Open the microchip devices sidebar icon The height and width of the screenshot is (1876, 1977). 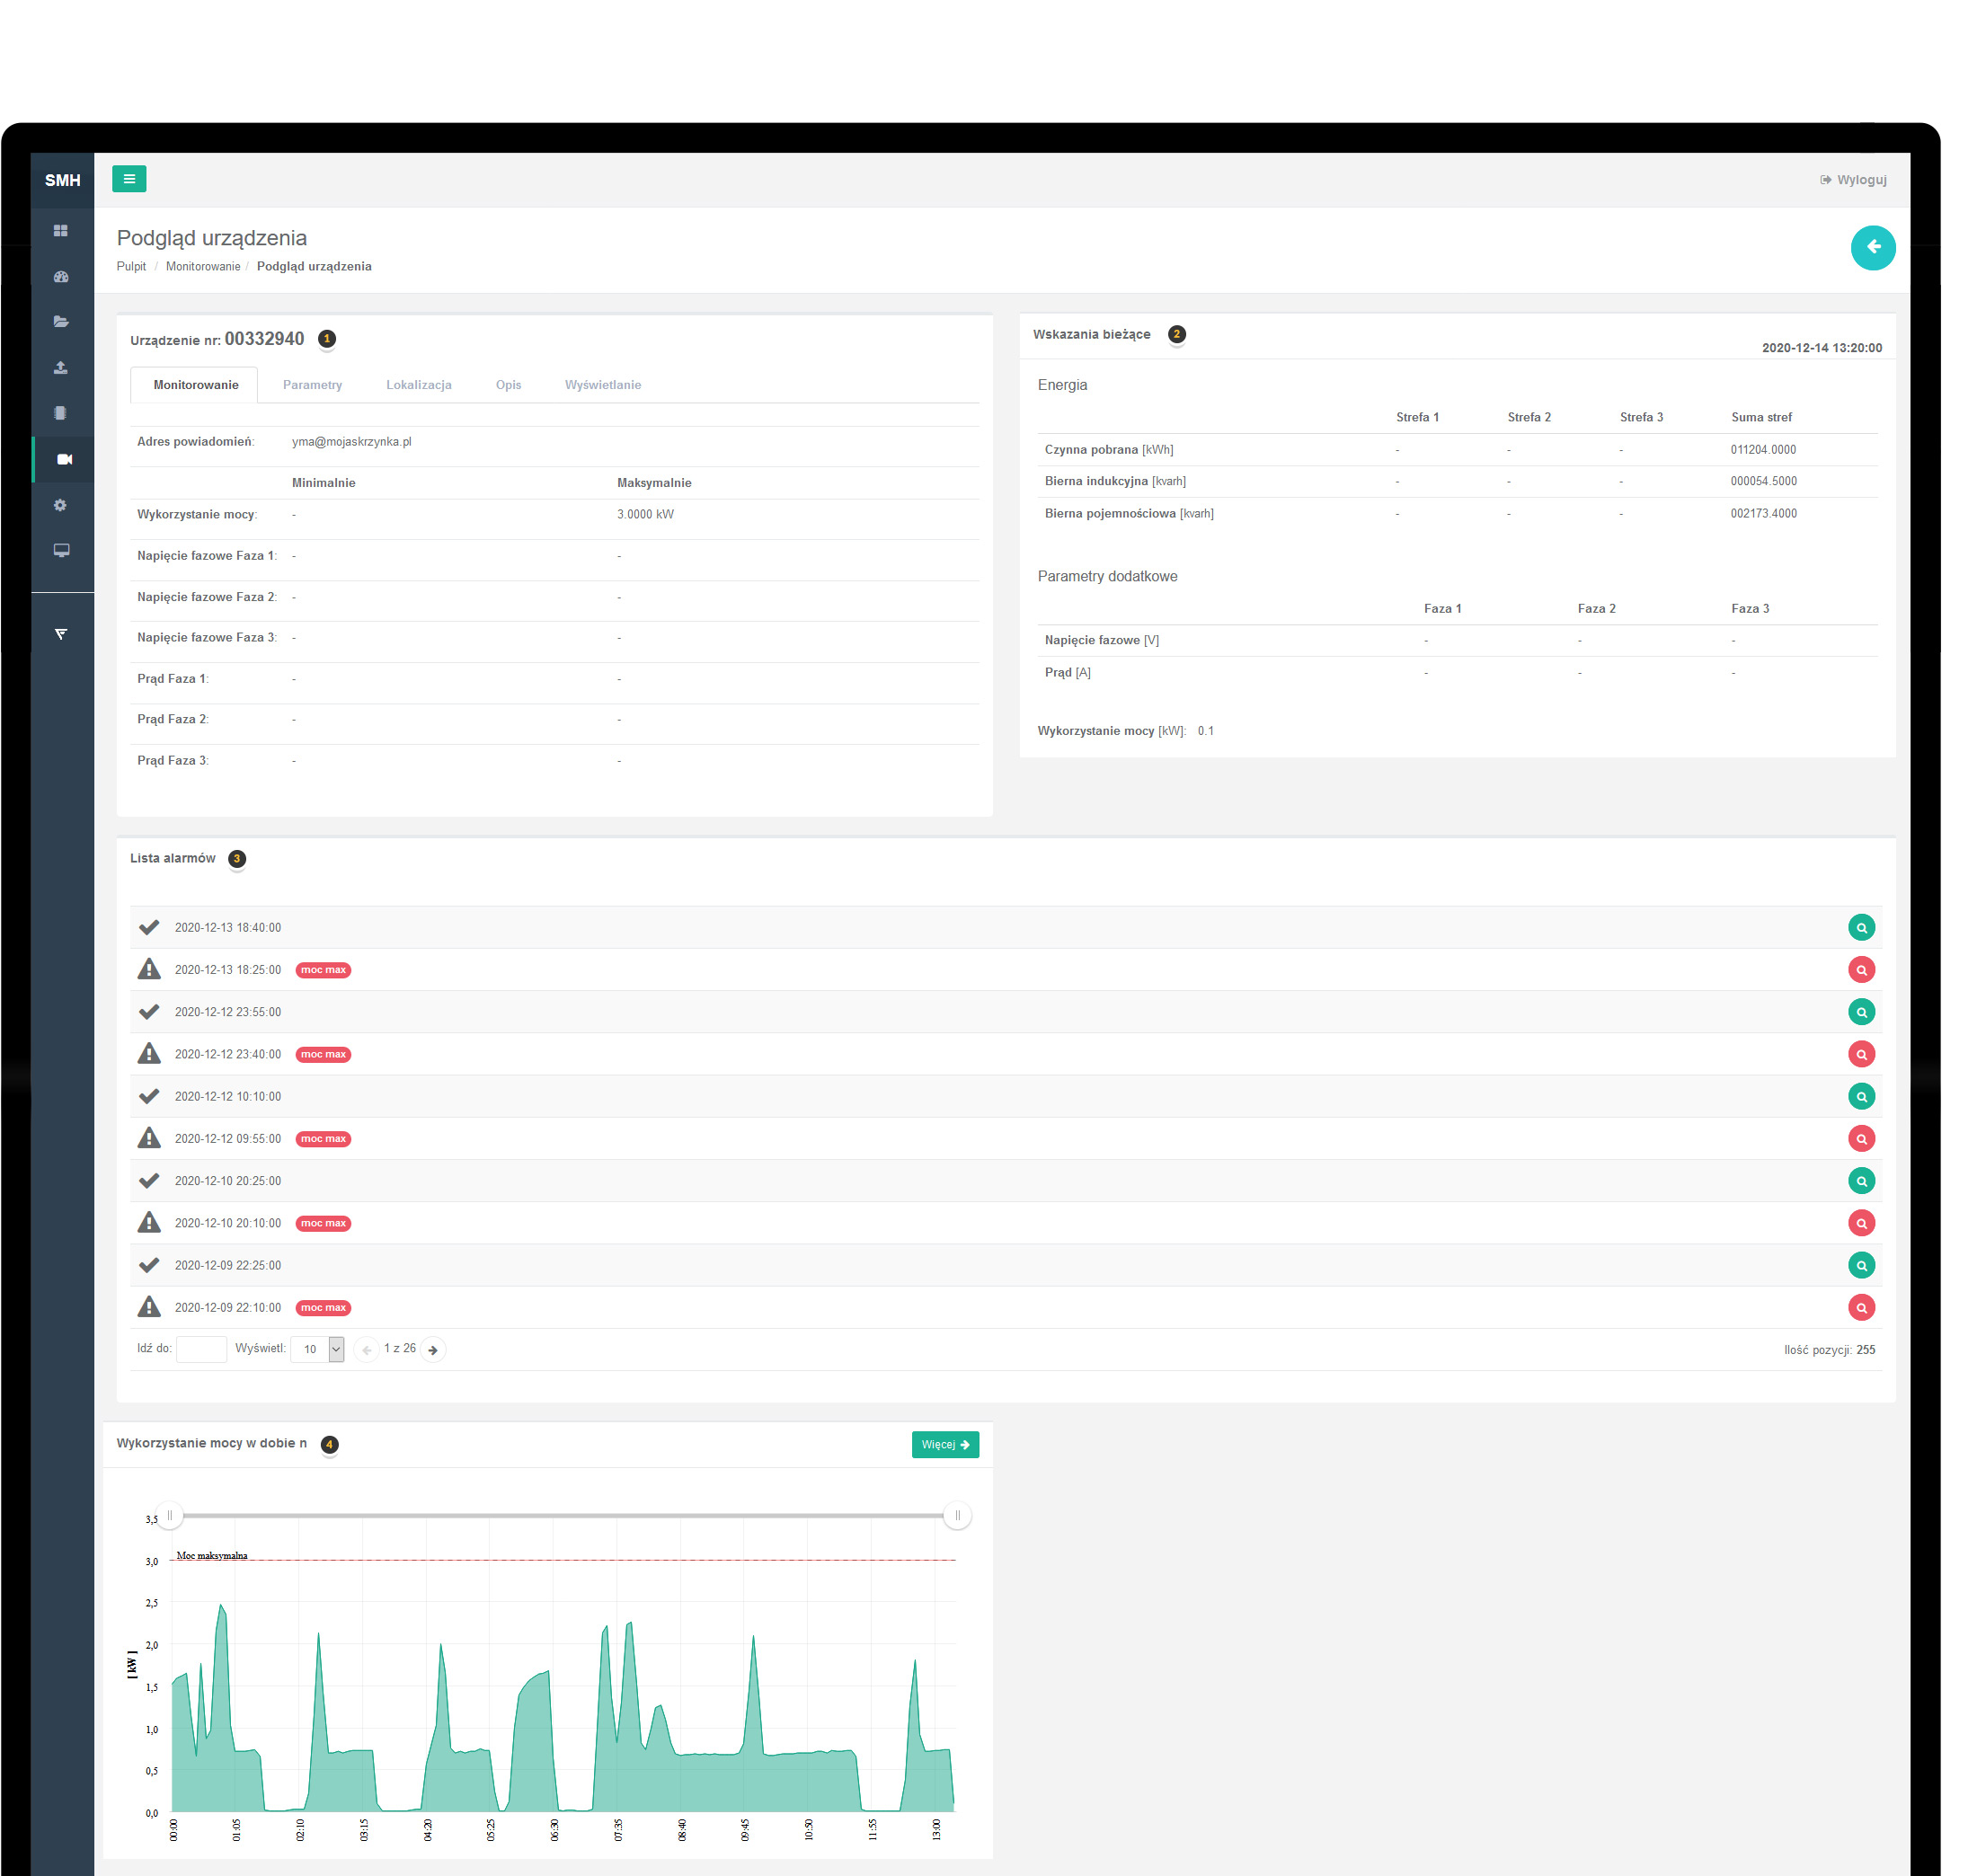61,413
